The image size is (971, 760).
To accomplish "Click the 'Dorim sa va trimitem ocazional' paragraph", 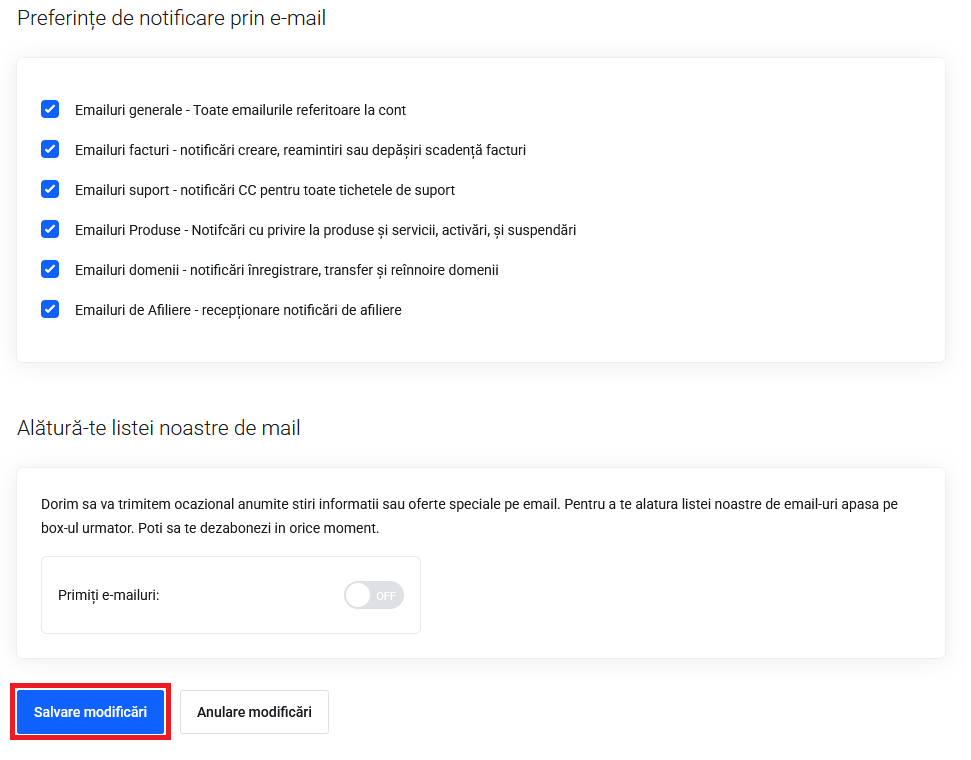I will [x=469, y=516].
